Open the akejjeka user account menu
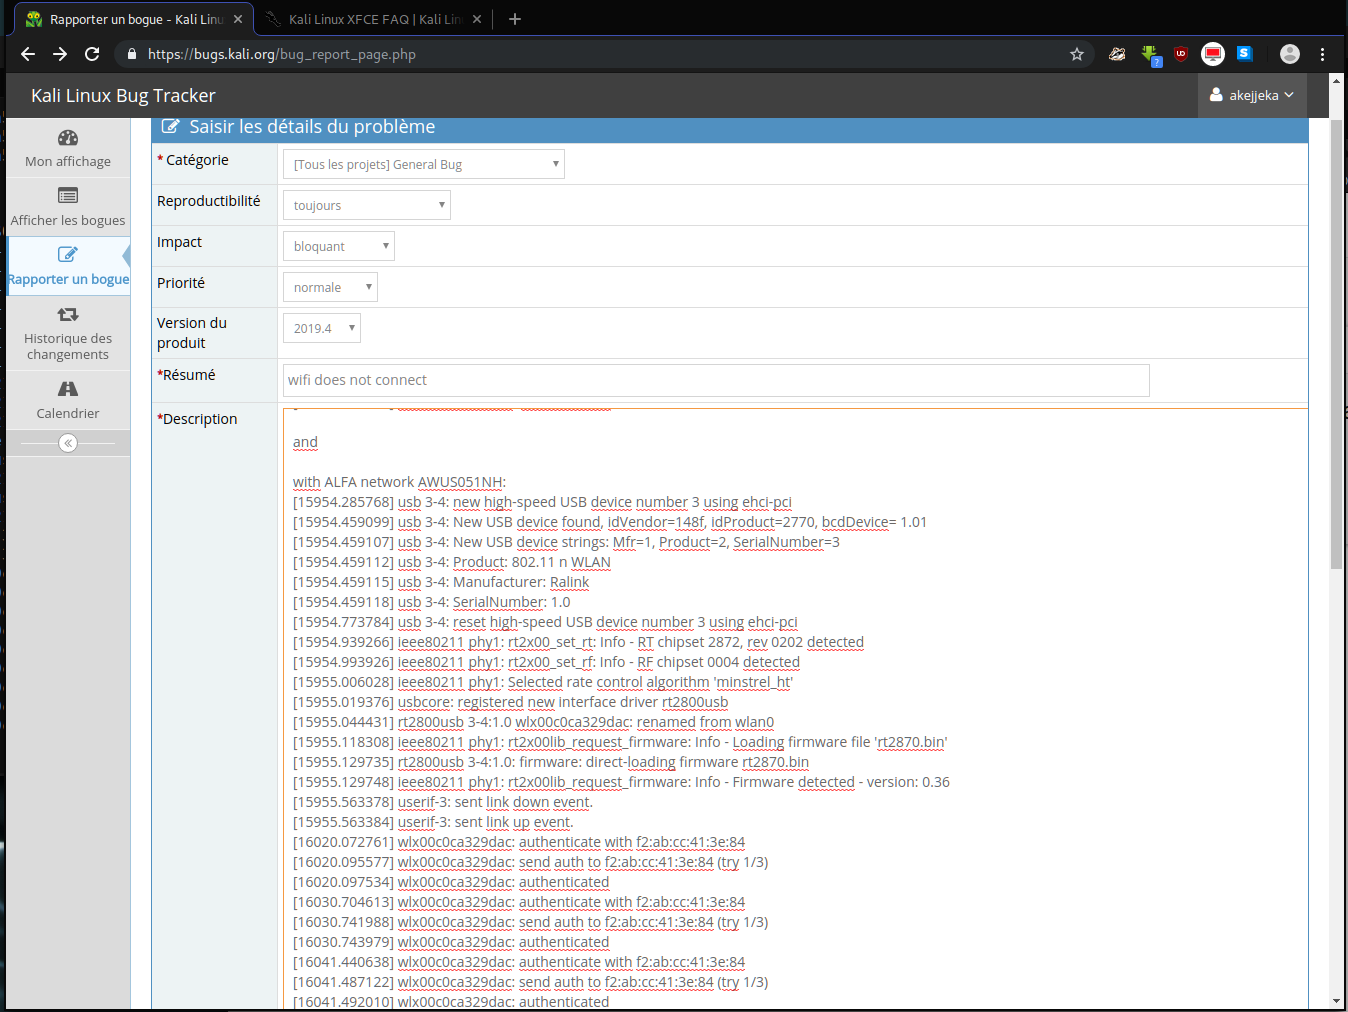1348x1012 pixels. 1252,95
